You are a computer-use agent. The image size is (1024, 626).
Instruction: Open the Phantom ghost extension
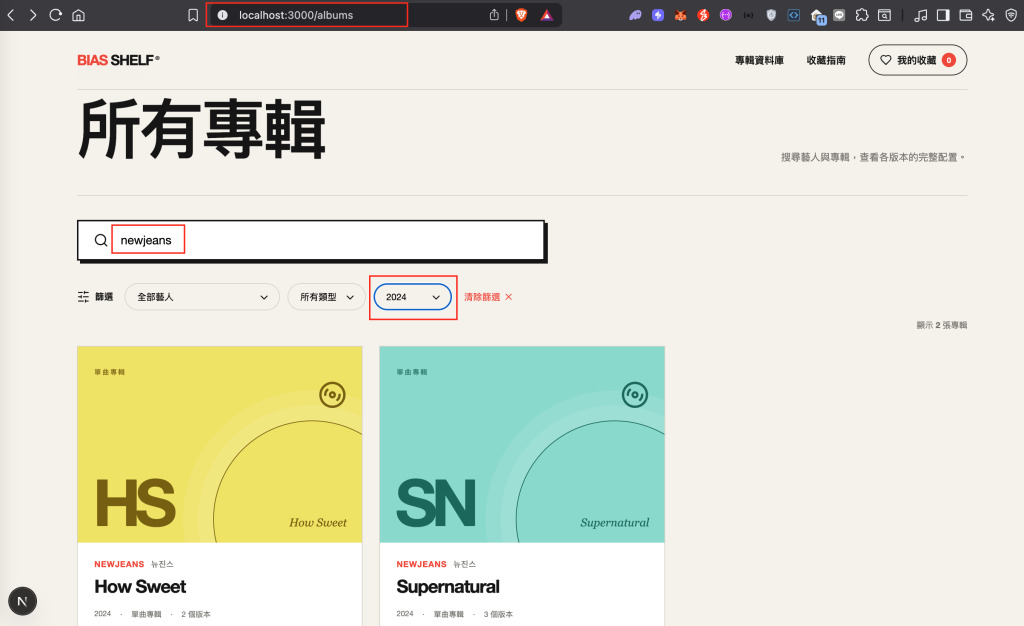[635, 15]
